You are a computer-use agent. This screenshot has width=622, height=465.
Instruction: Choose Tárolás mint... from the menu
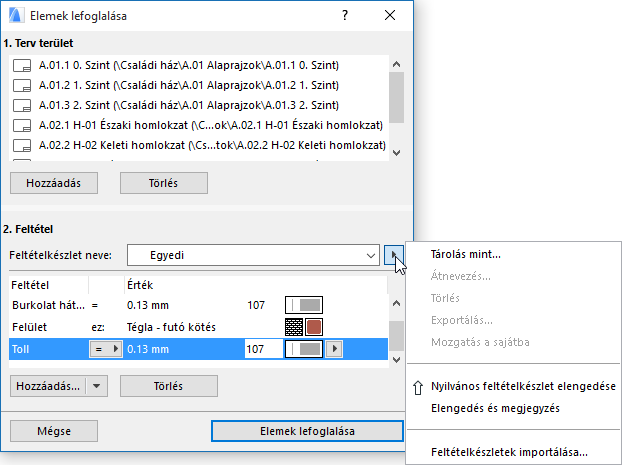coord(466,254)
